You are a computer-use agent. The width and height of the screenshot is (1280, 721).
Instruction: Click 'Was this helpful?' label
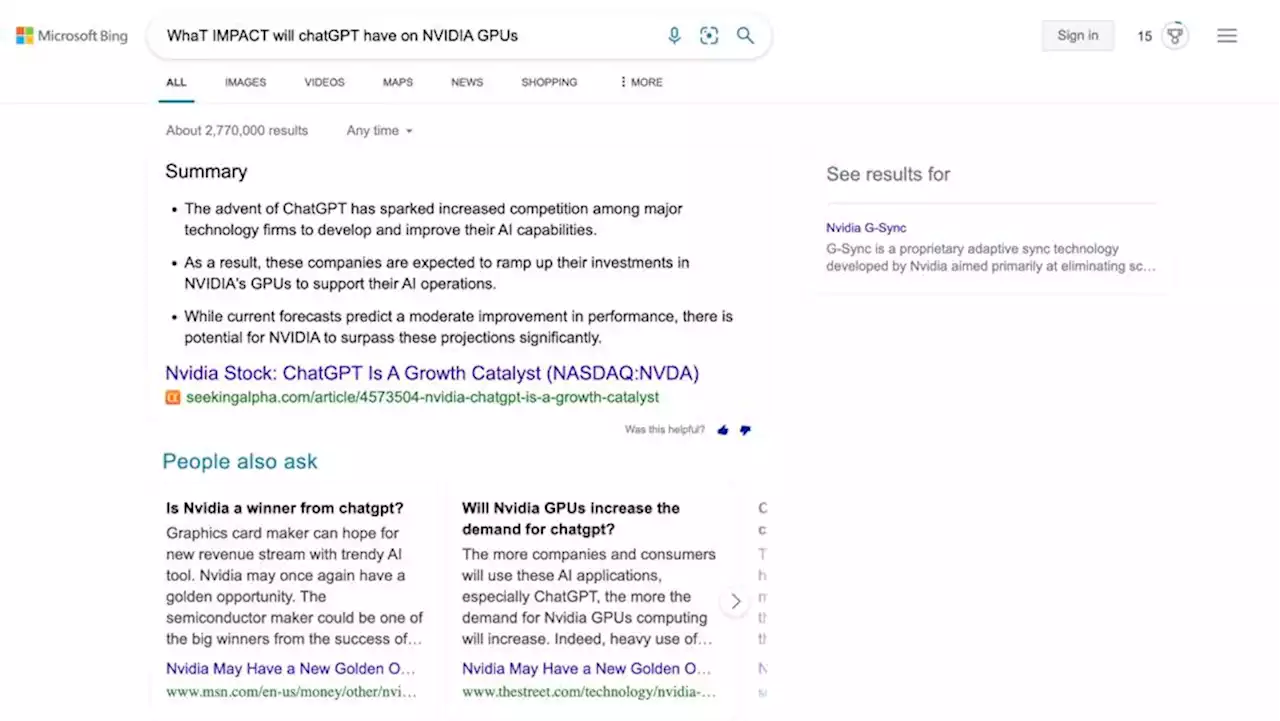click(x=665, y=430)
